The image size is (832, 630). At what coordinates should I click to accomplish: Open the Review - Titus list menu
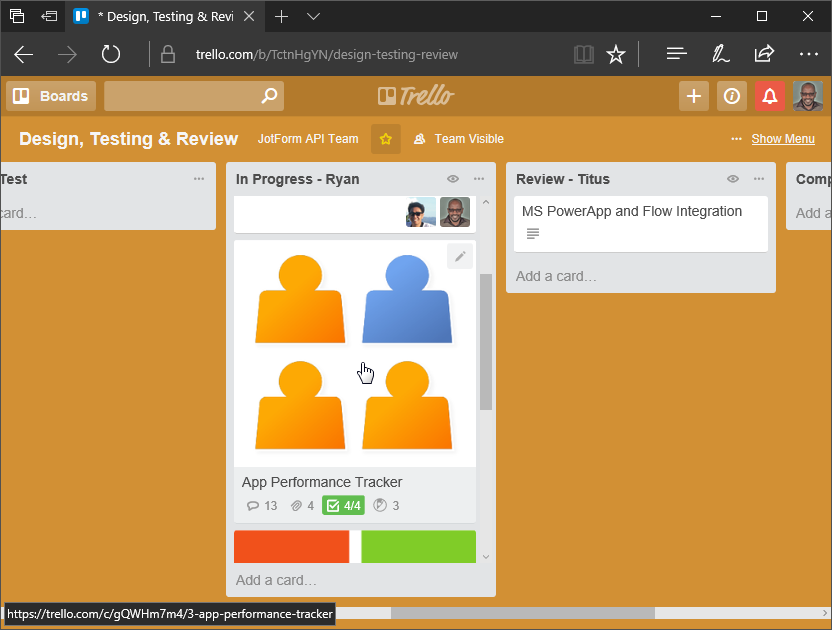[x=758, y=179]
